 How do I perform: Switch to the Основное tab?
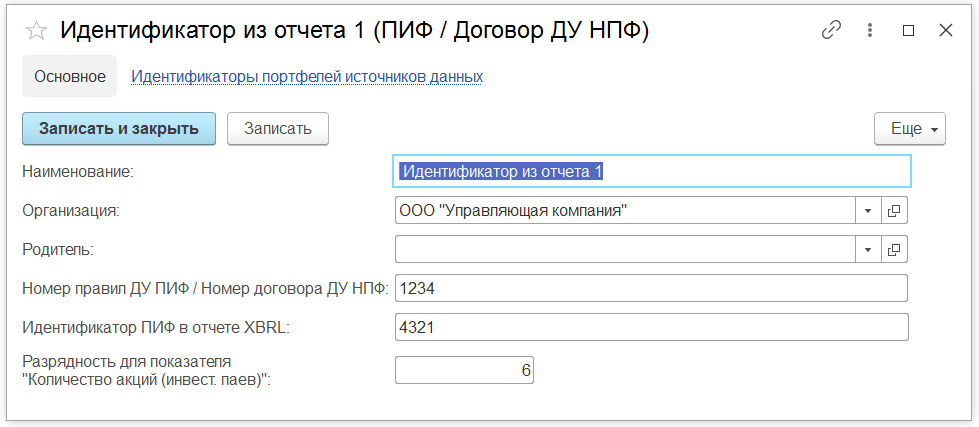click(69, 76)
